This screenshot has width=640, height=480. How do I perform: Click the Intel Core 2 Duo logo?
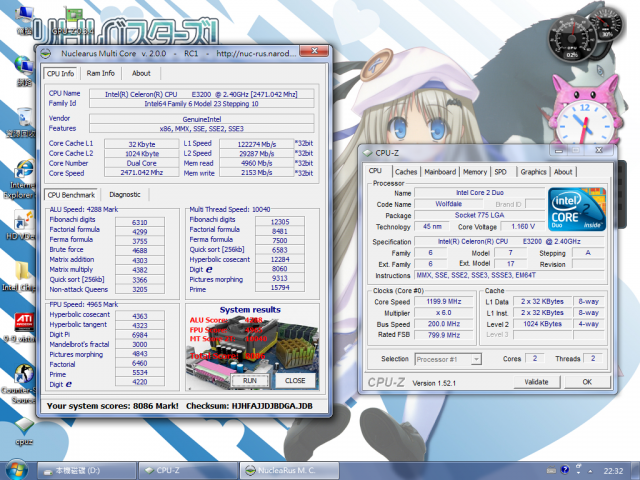(x=576, y=209)
